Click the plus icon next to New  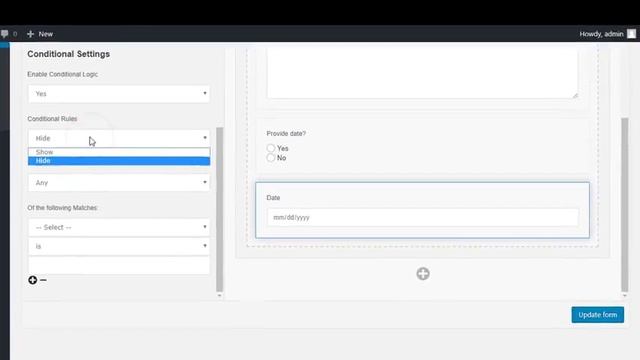point(30,34)
